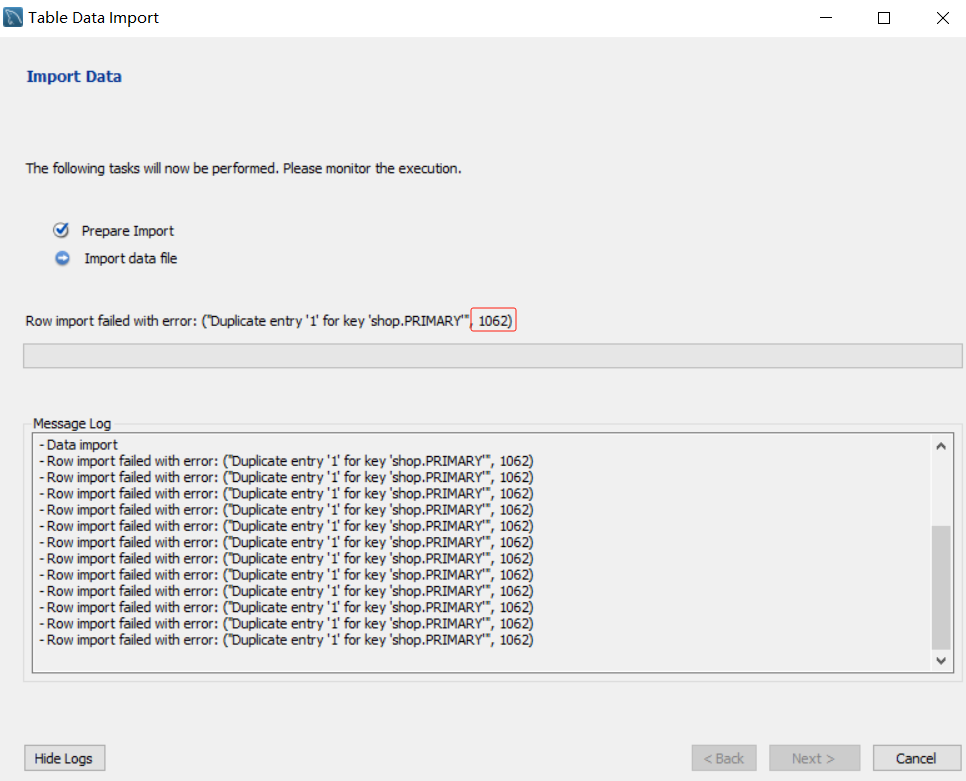Screen dimensions: 966x781
Task: Click the import progress bar
Action: click(x=492, y=356)
